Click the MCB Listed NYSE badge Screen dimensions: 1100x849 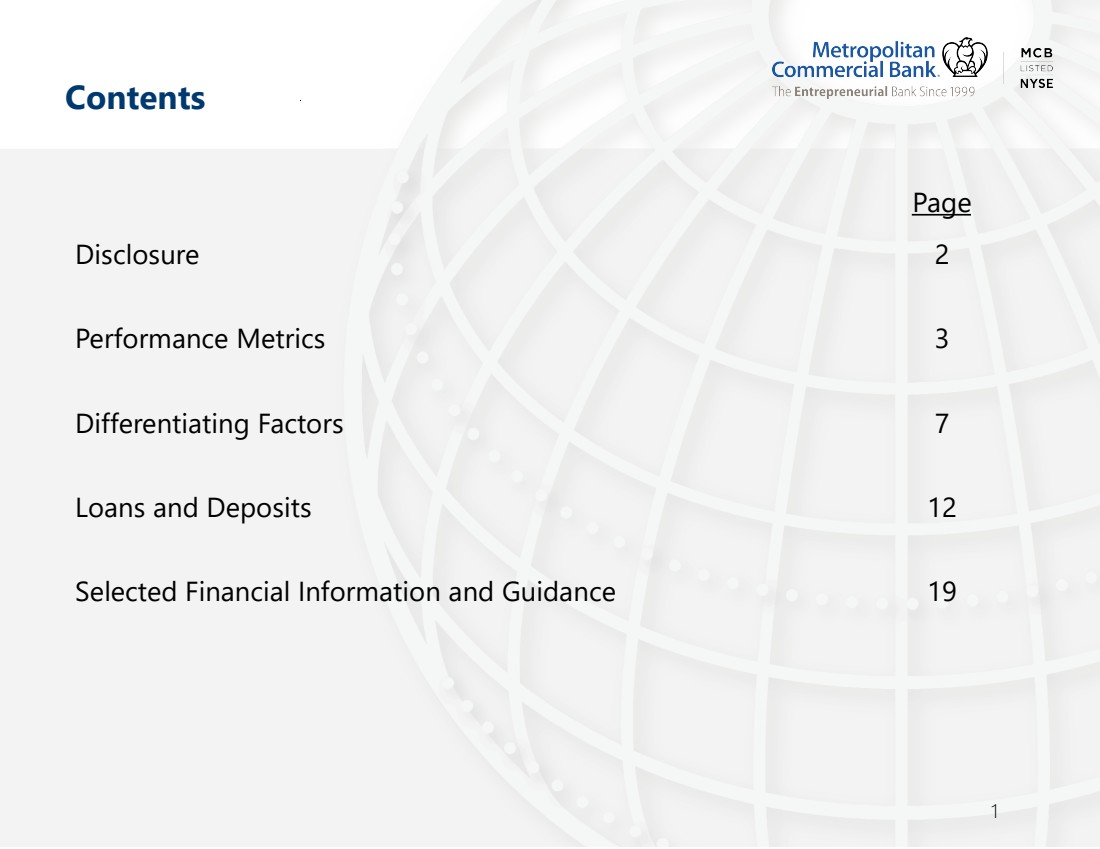pos(1036,68)
